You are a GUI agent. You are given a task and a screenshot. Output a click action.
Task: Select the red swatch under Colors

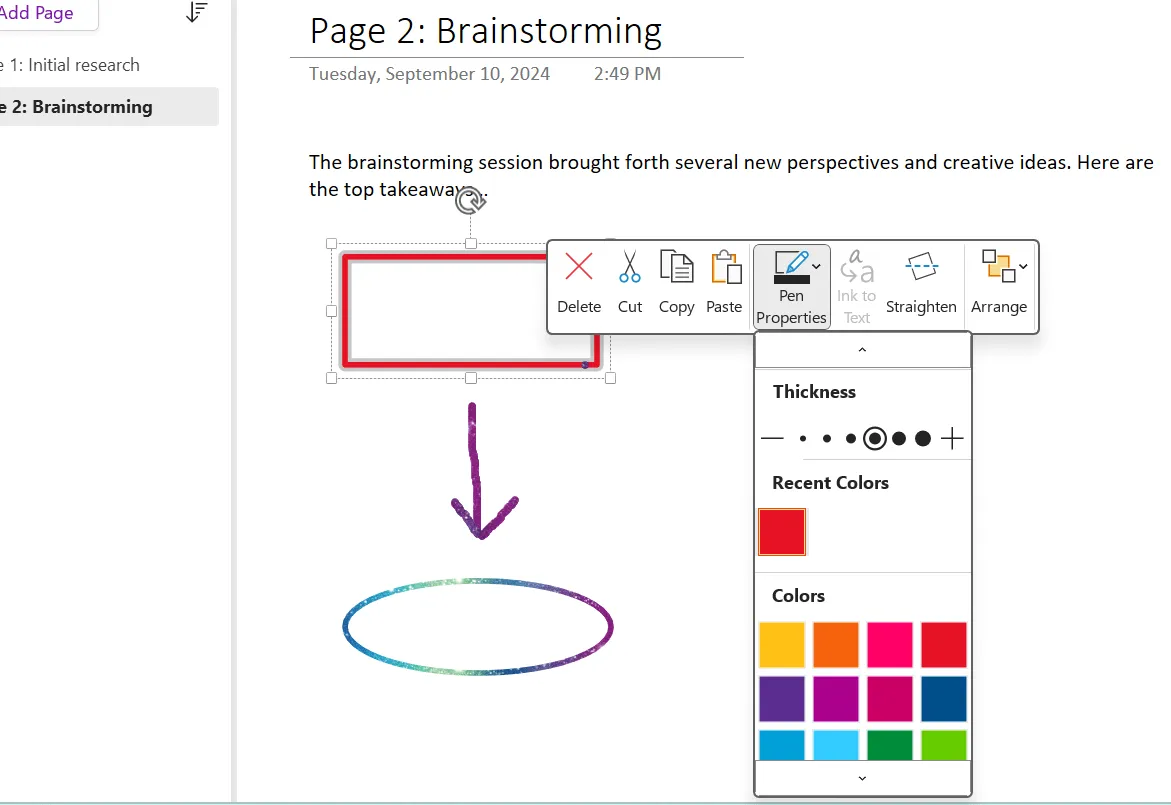click(944, 644)
